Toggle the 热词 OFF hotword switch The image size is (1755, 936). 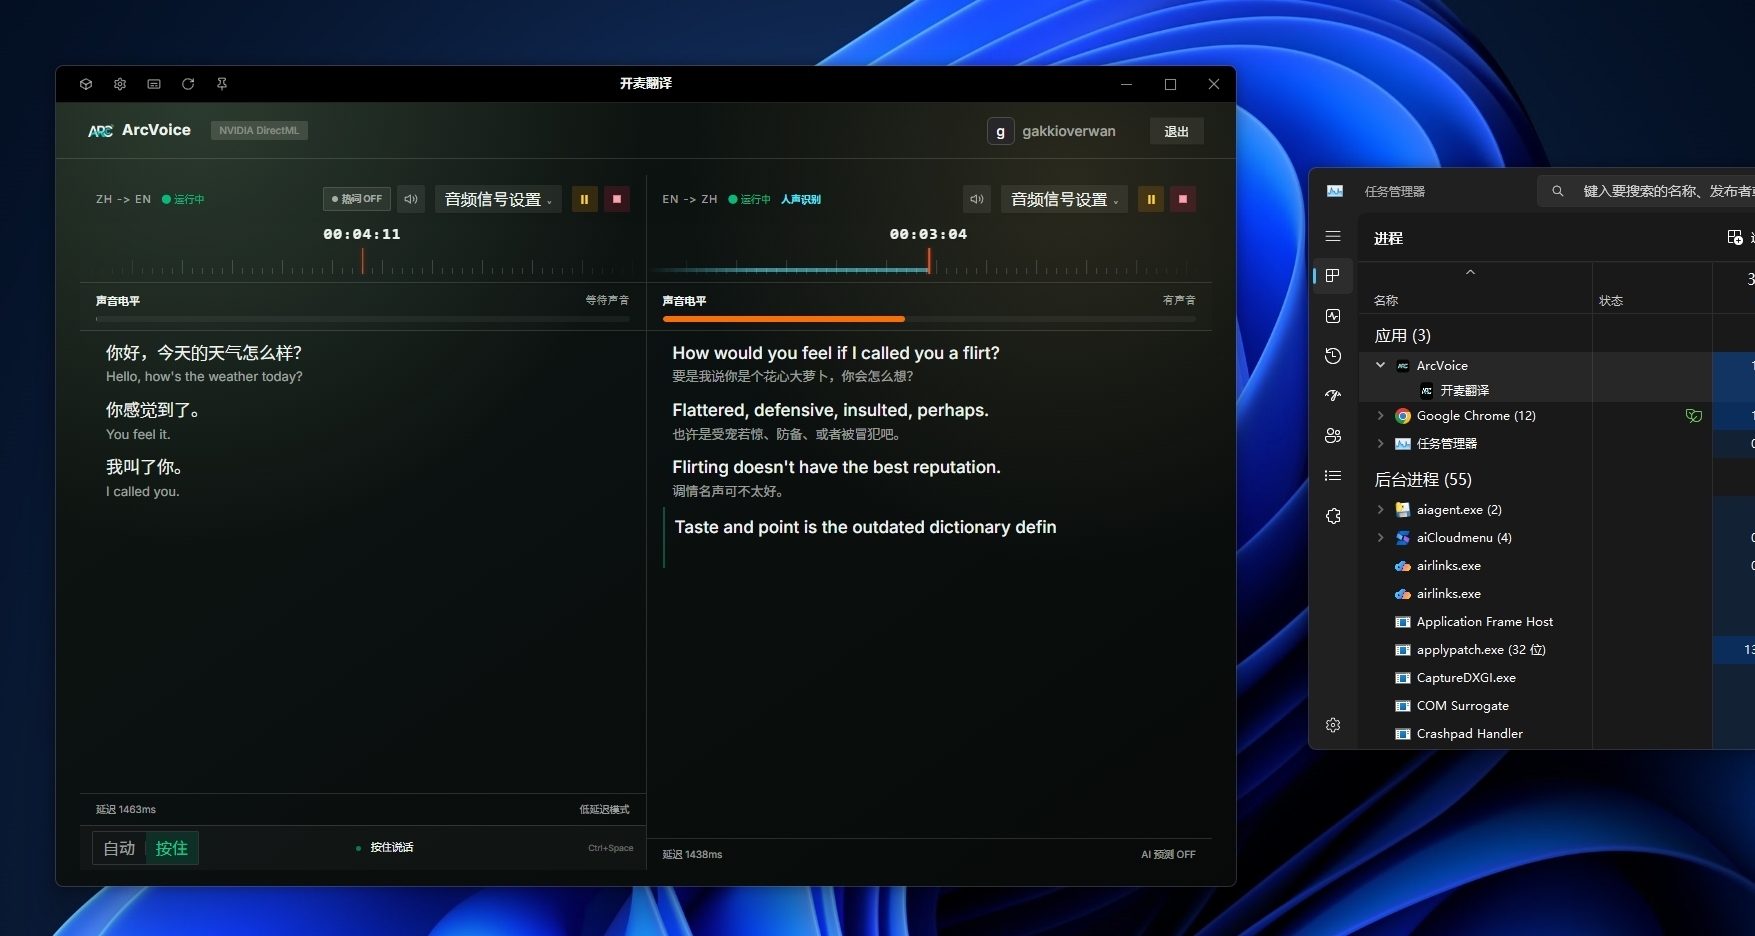357,199
